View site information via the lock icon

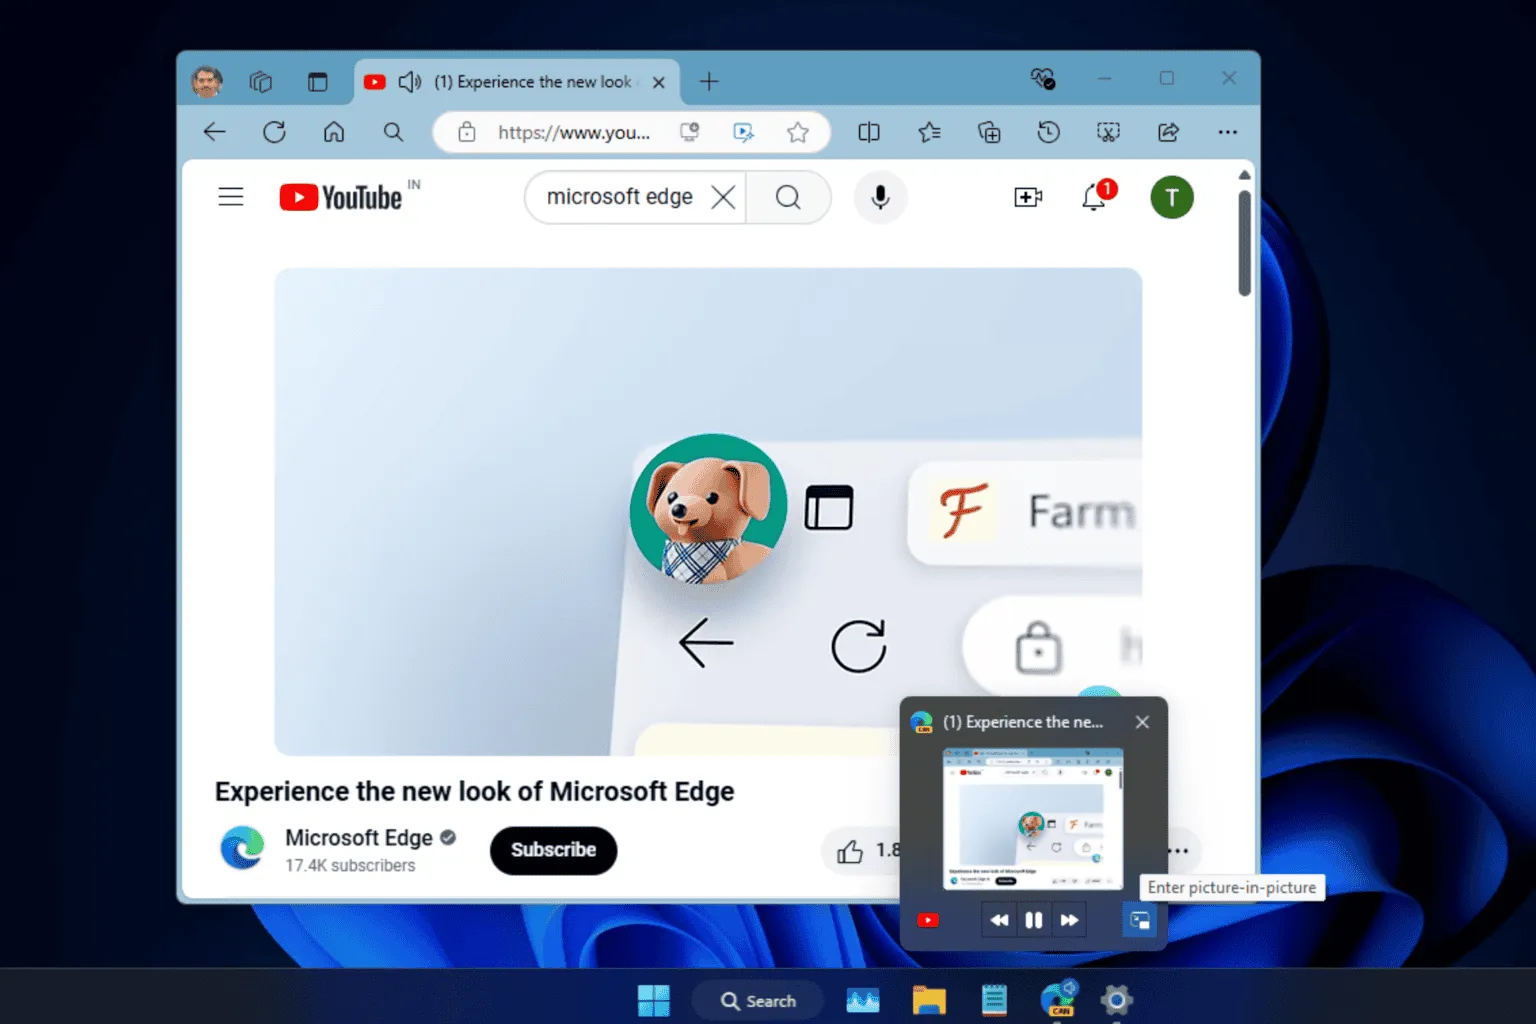click(467, 132)
